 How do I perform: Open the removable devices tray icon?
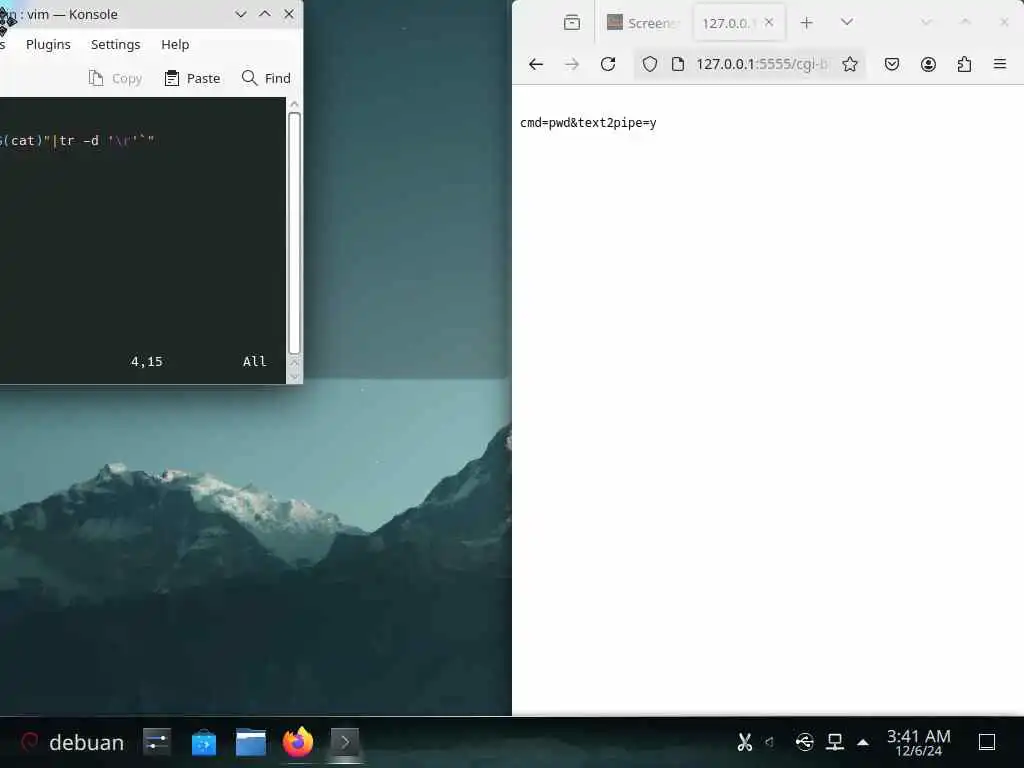click(x=805, y=743)
